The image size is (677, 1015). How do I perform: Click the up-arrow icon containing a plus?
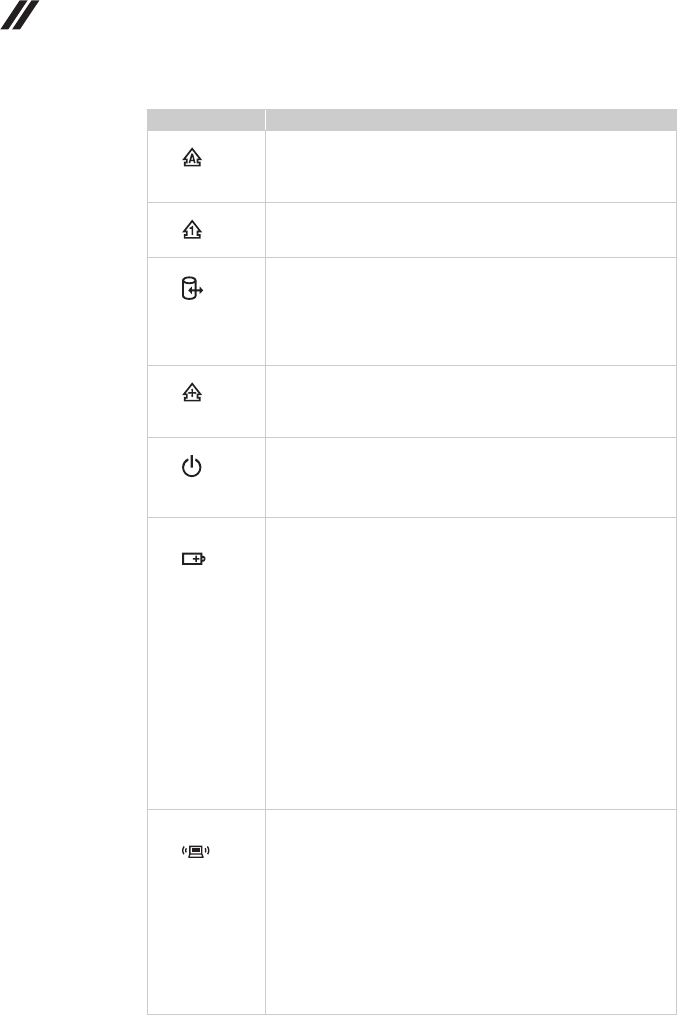[x=191, y=395]
